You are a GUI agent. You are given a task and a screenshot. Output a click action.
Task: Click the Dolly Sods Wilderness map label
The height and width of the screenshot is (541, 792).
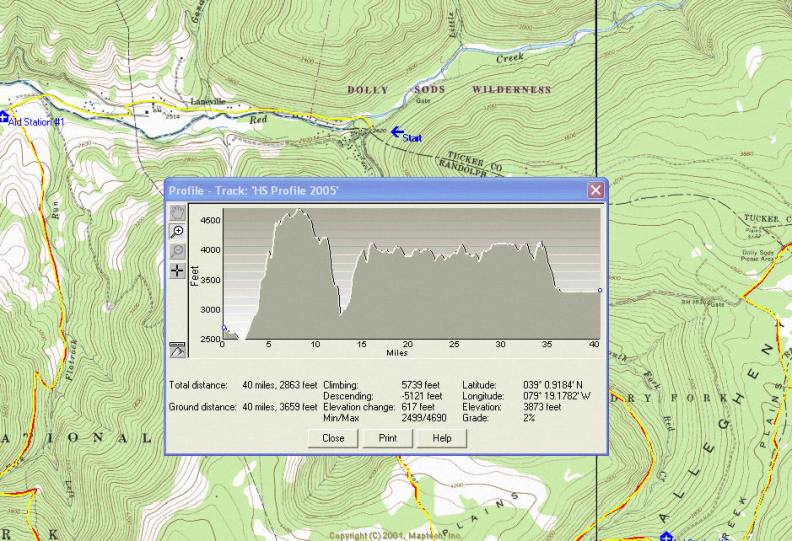coord(449,90)
